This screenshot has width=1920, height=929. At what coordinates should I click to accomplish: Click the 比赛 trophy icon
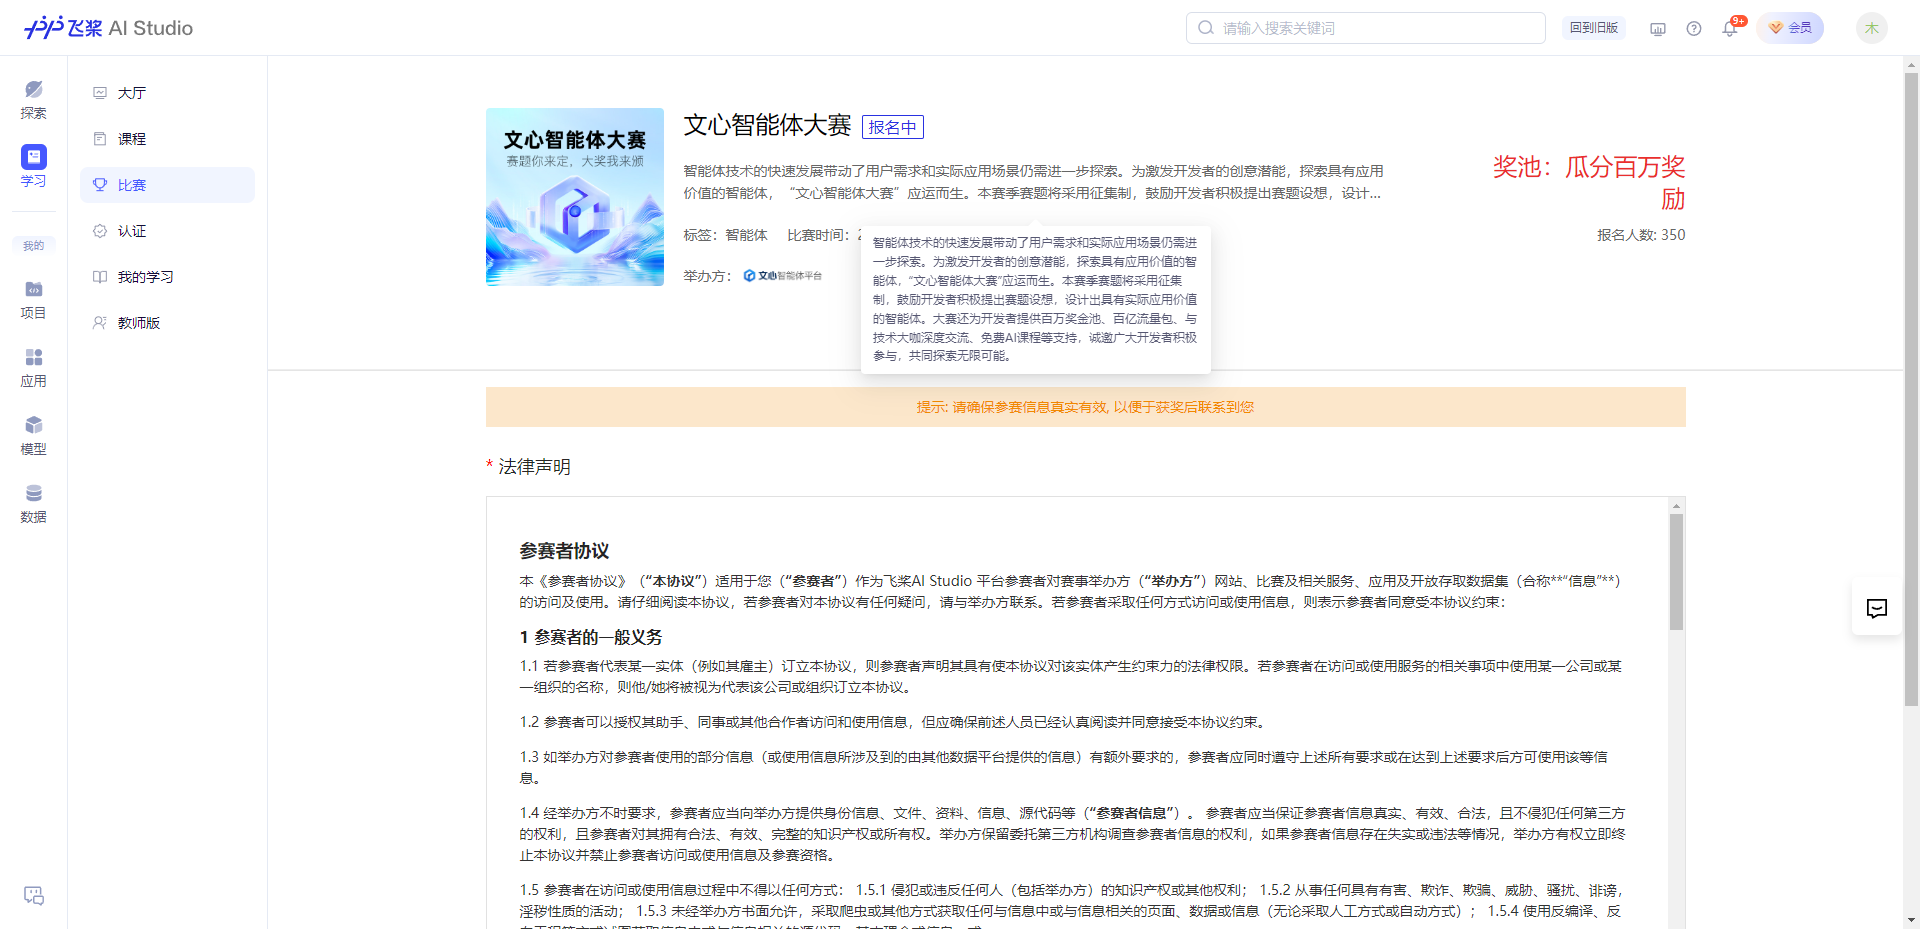pos(100,185)
